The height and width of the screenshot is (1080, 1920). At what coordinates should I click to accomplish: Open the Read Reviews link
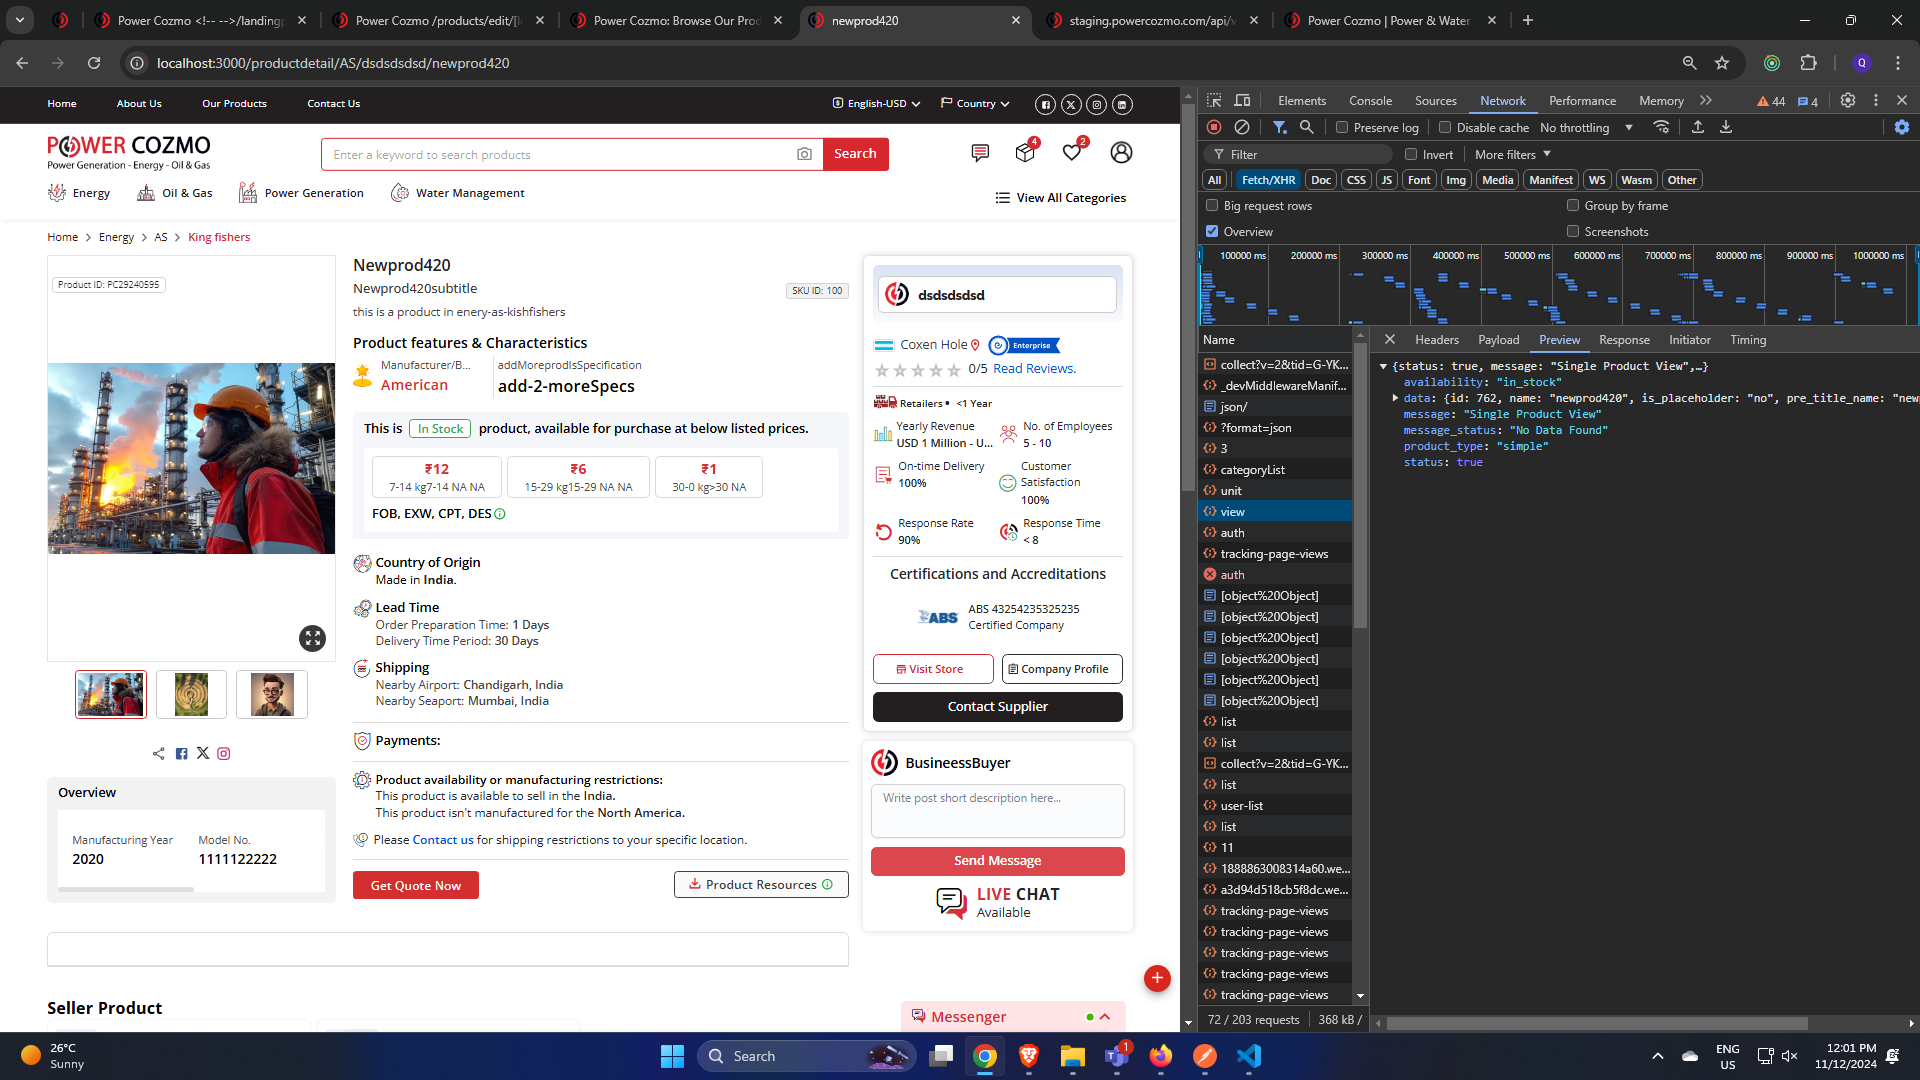pos(1034,369)
